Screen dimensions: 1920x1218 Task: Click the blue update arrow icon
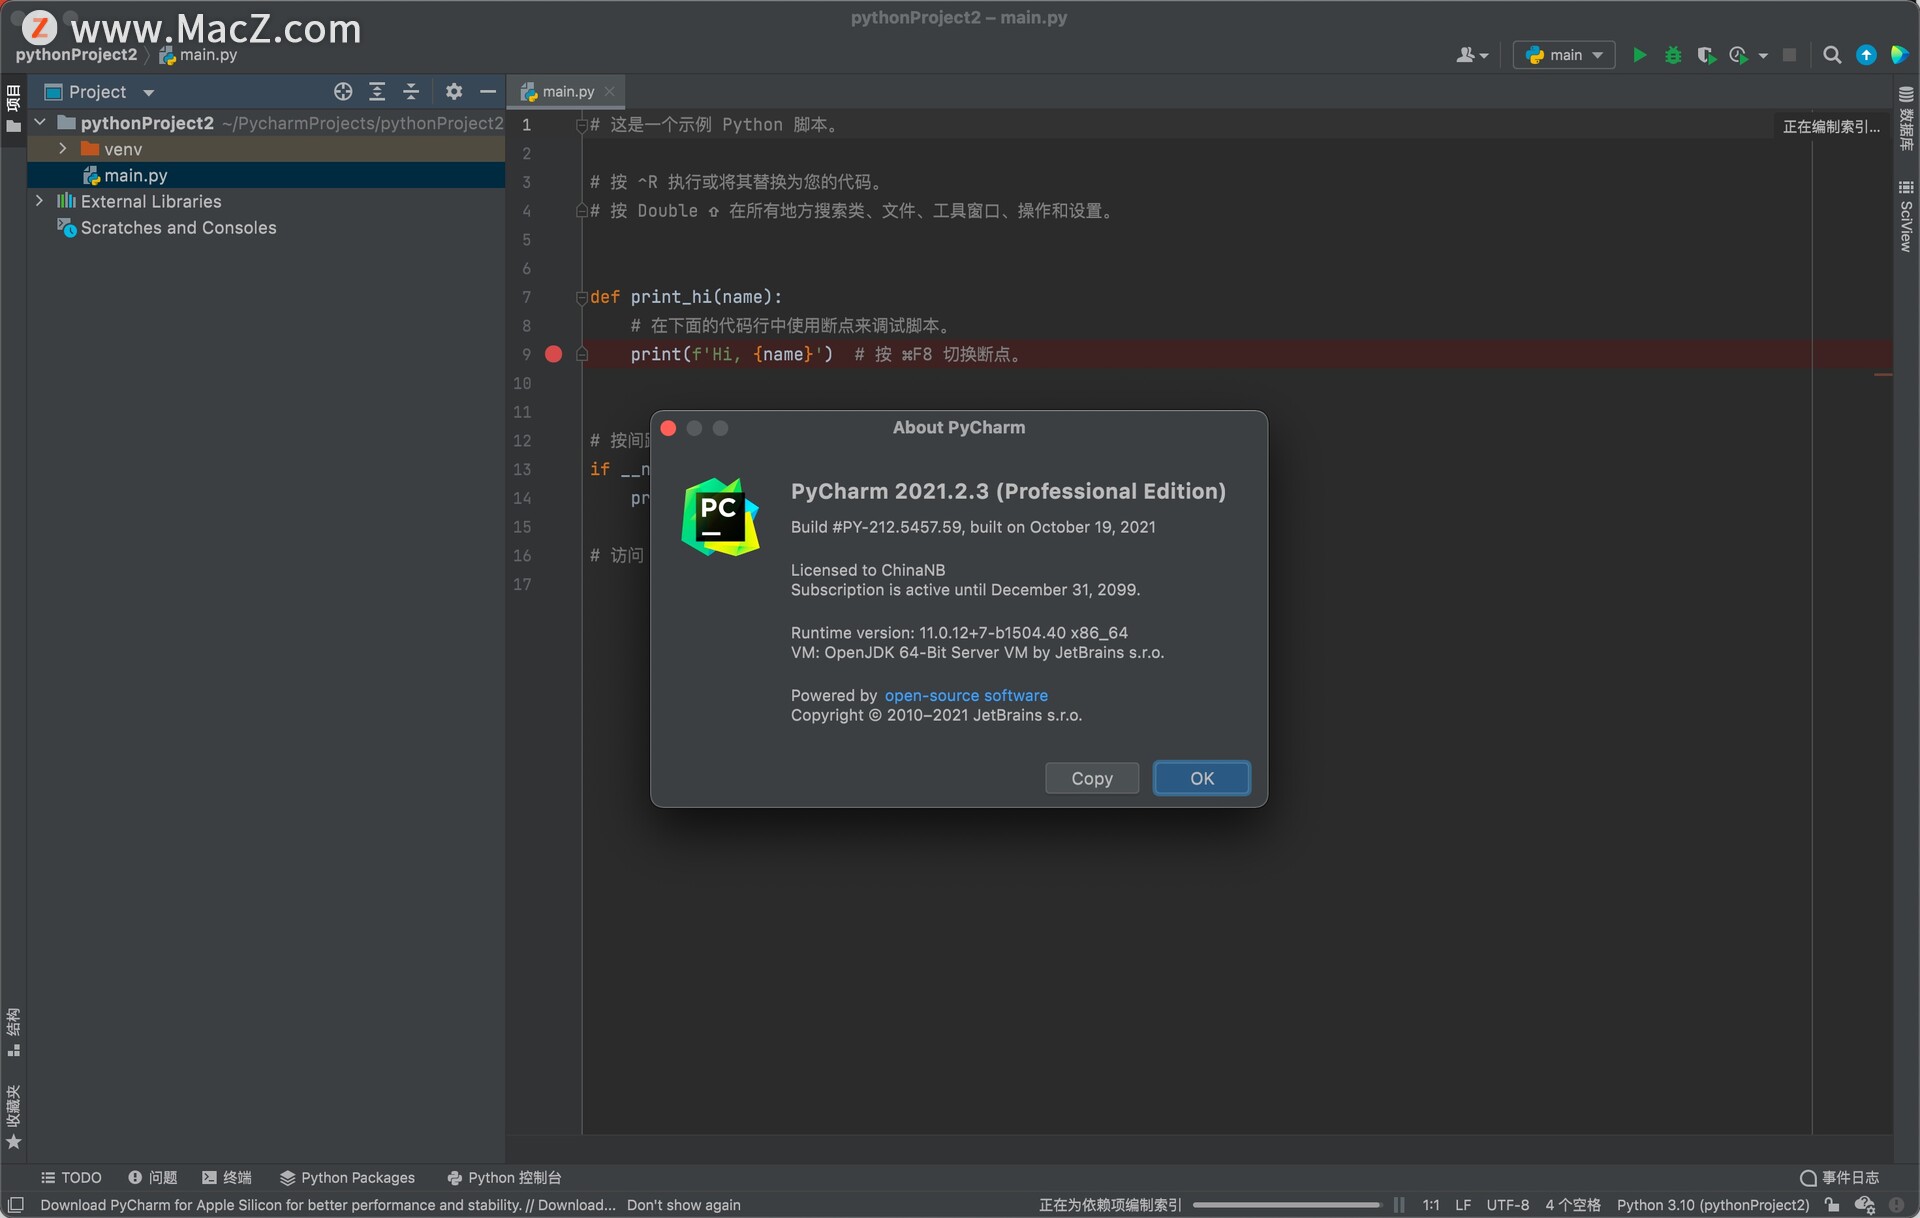[1866, 55]
